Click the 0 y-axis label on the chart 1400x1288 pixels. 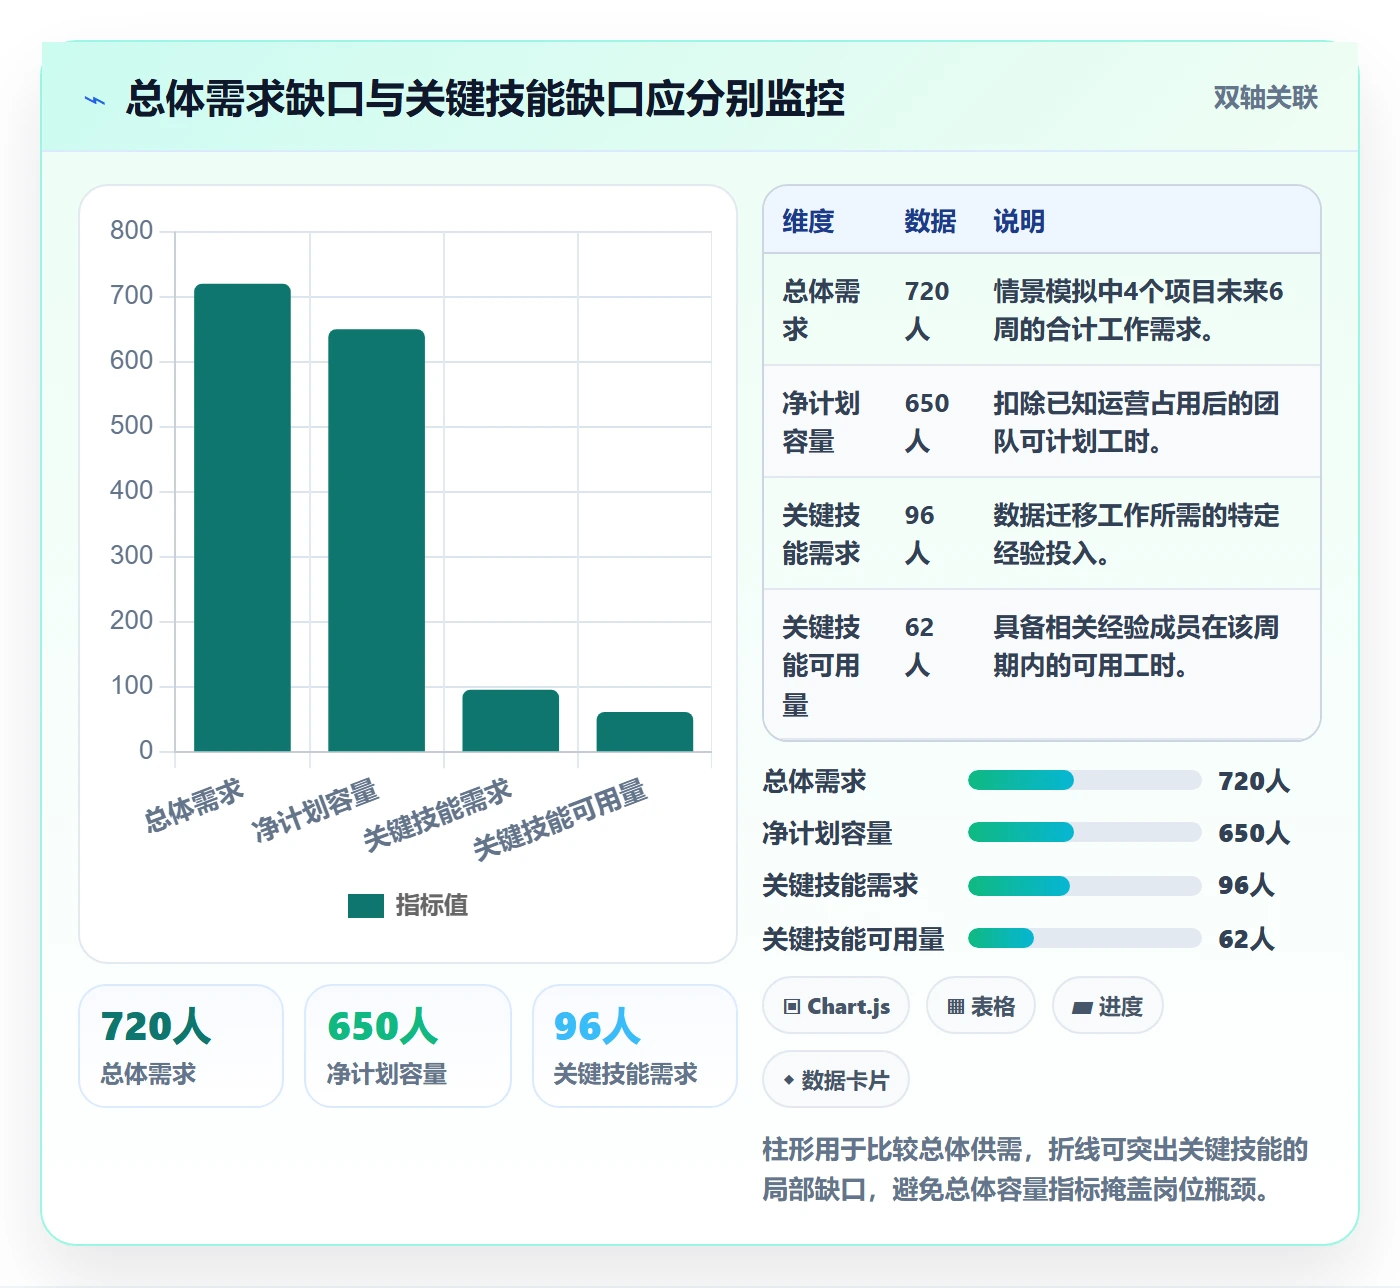pos(146,751)
